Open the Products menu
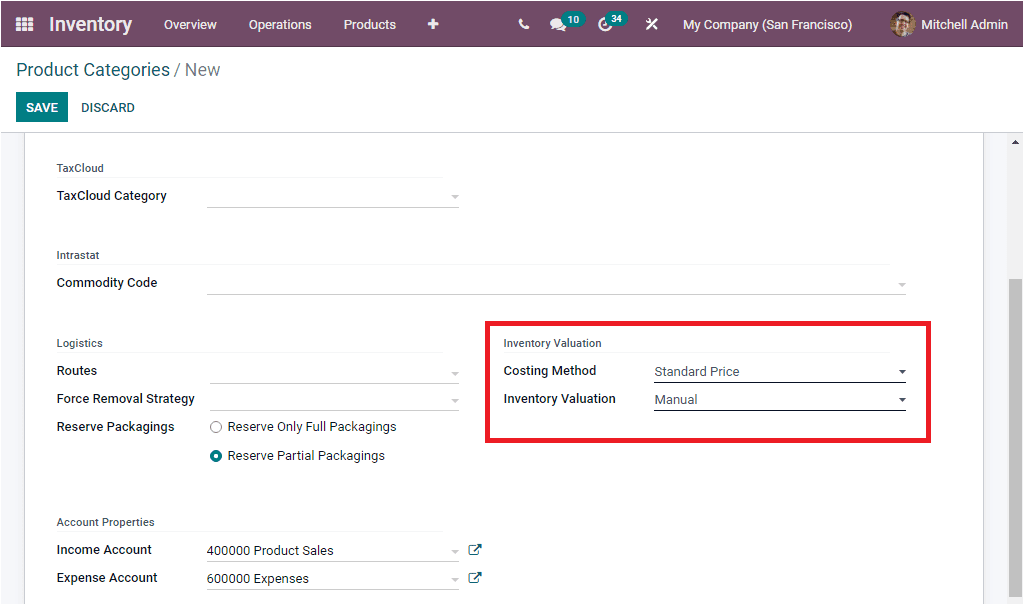 369,24
